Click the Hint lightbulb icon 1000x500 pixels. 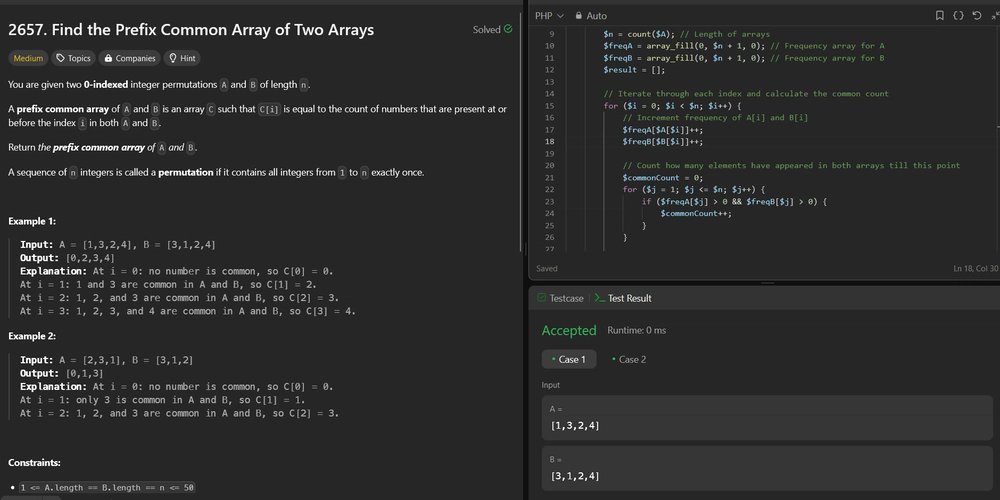(x=172, y=58)
